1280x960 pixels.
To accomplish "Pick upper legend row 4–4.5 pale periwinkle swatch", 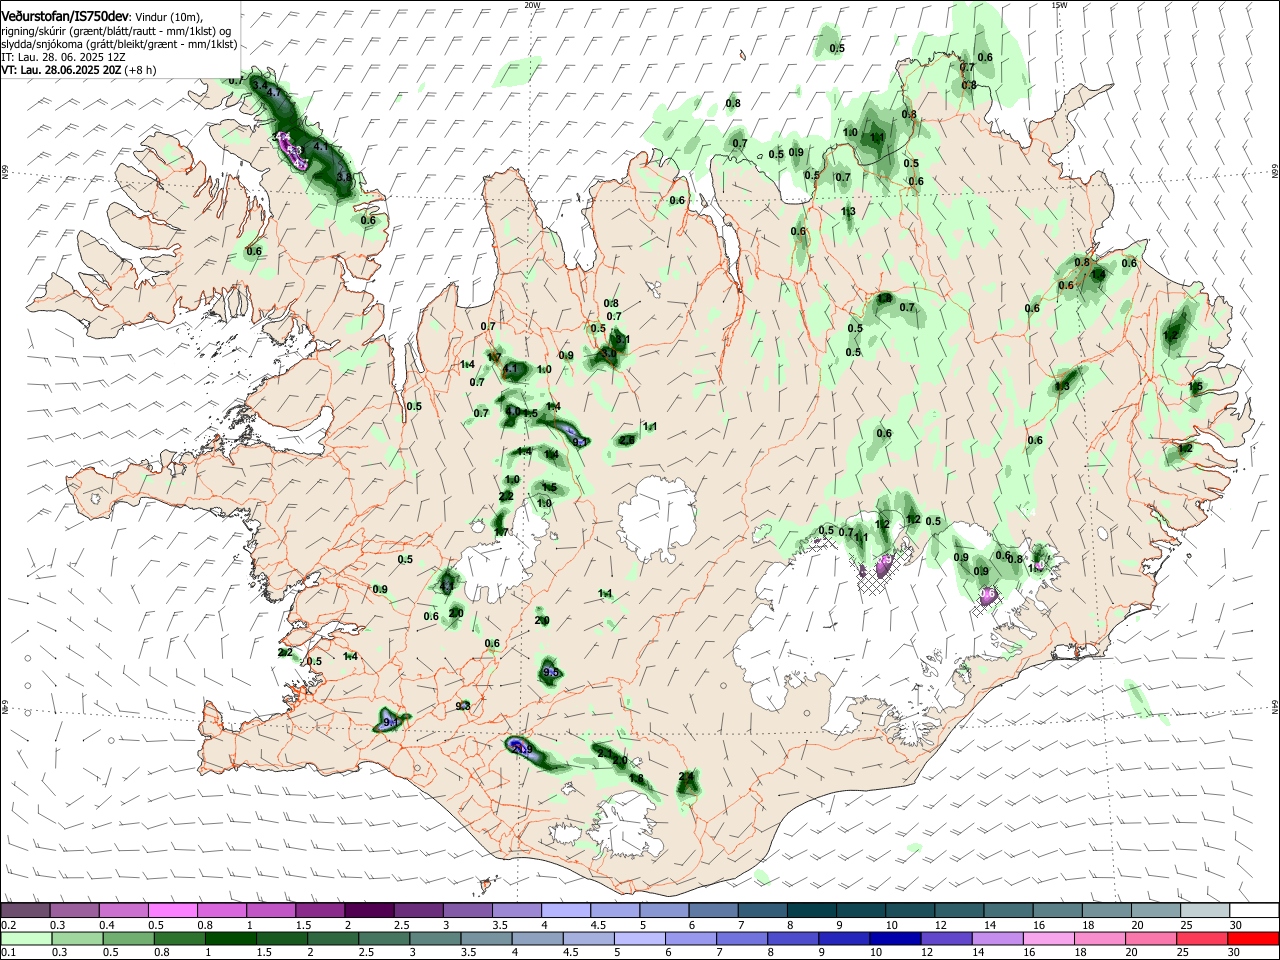I will click(566, 911).
